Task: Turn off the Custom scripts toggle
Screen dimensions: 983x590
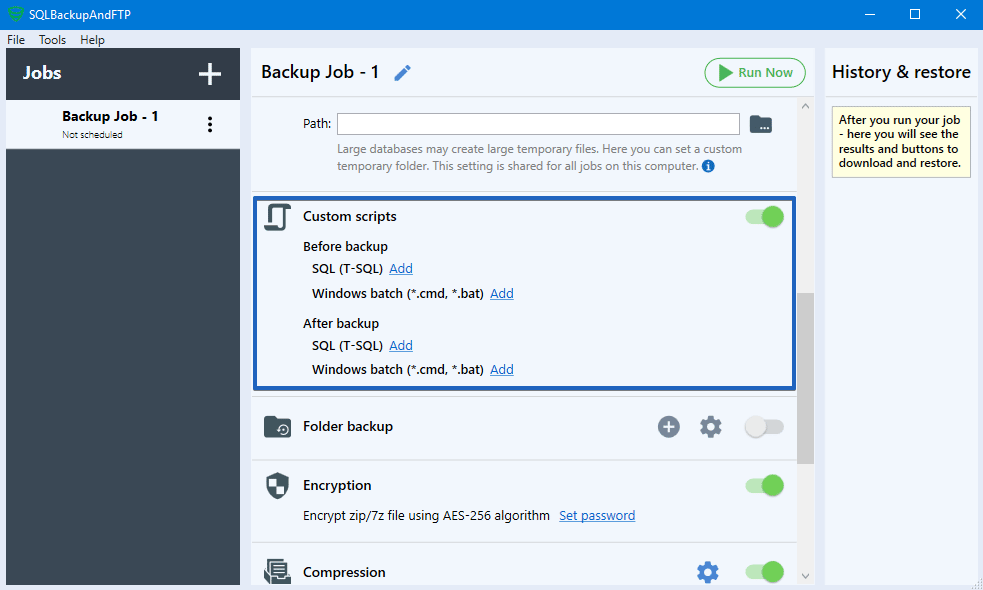Action: [764, 217]
